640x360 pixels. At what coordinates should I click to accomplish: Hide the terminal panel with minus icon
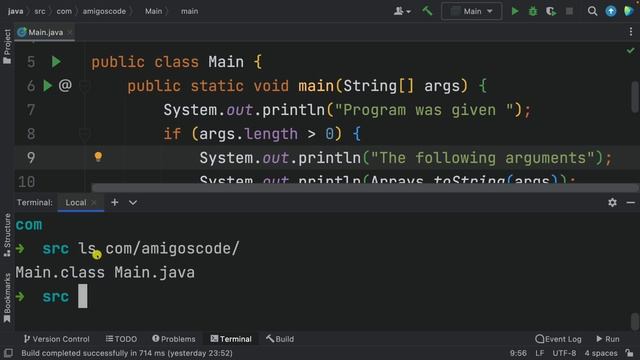click(x=631, y=202)
